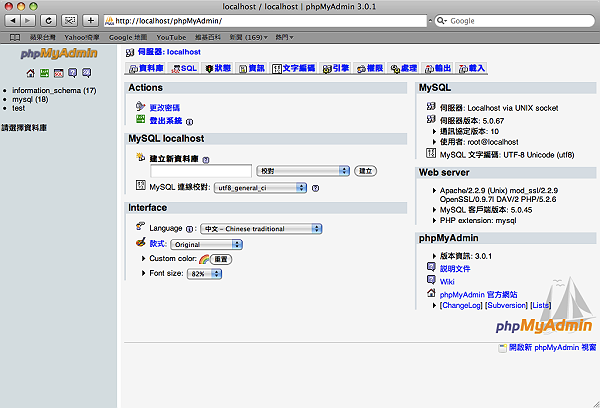Open the 權限 privileges tab
This screenshot has width=600, height=408.
coord(370,68)
